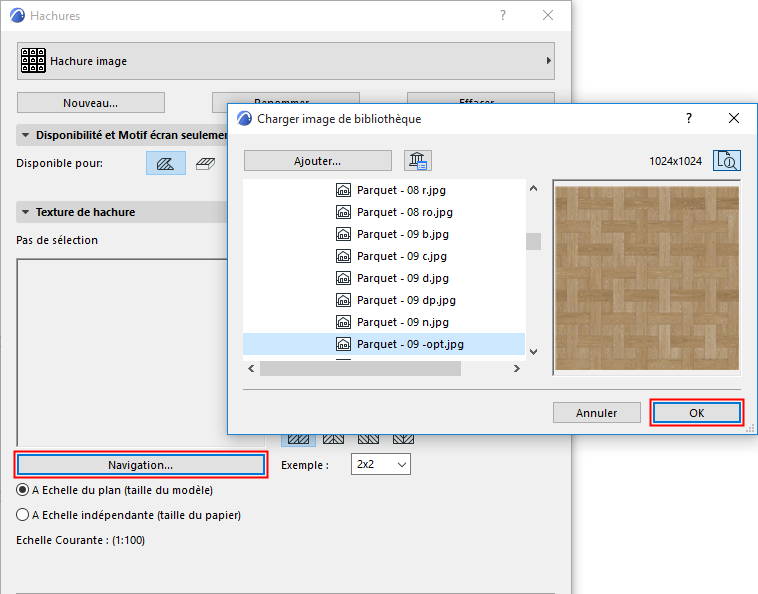Click the Hachure image grid icon
Screen dimensions: 758x594
pos(33,60)
